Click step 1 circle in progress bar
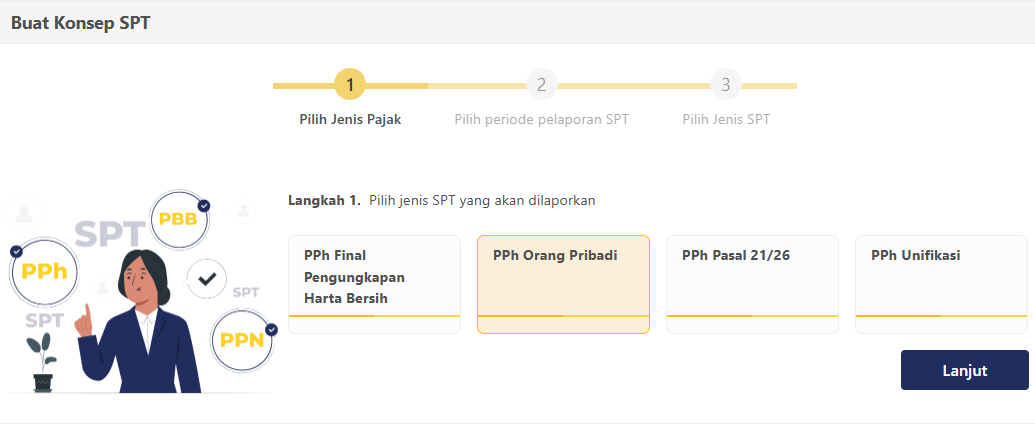This screenshot has width=1035, height=427. tap(350, 85)
